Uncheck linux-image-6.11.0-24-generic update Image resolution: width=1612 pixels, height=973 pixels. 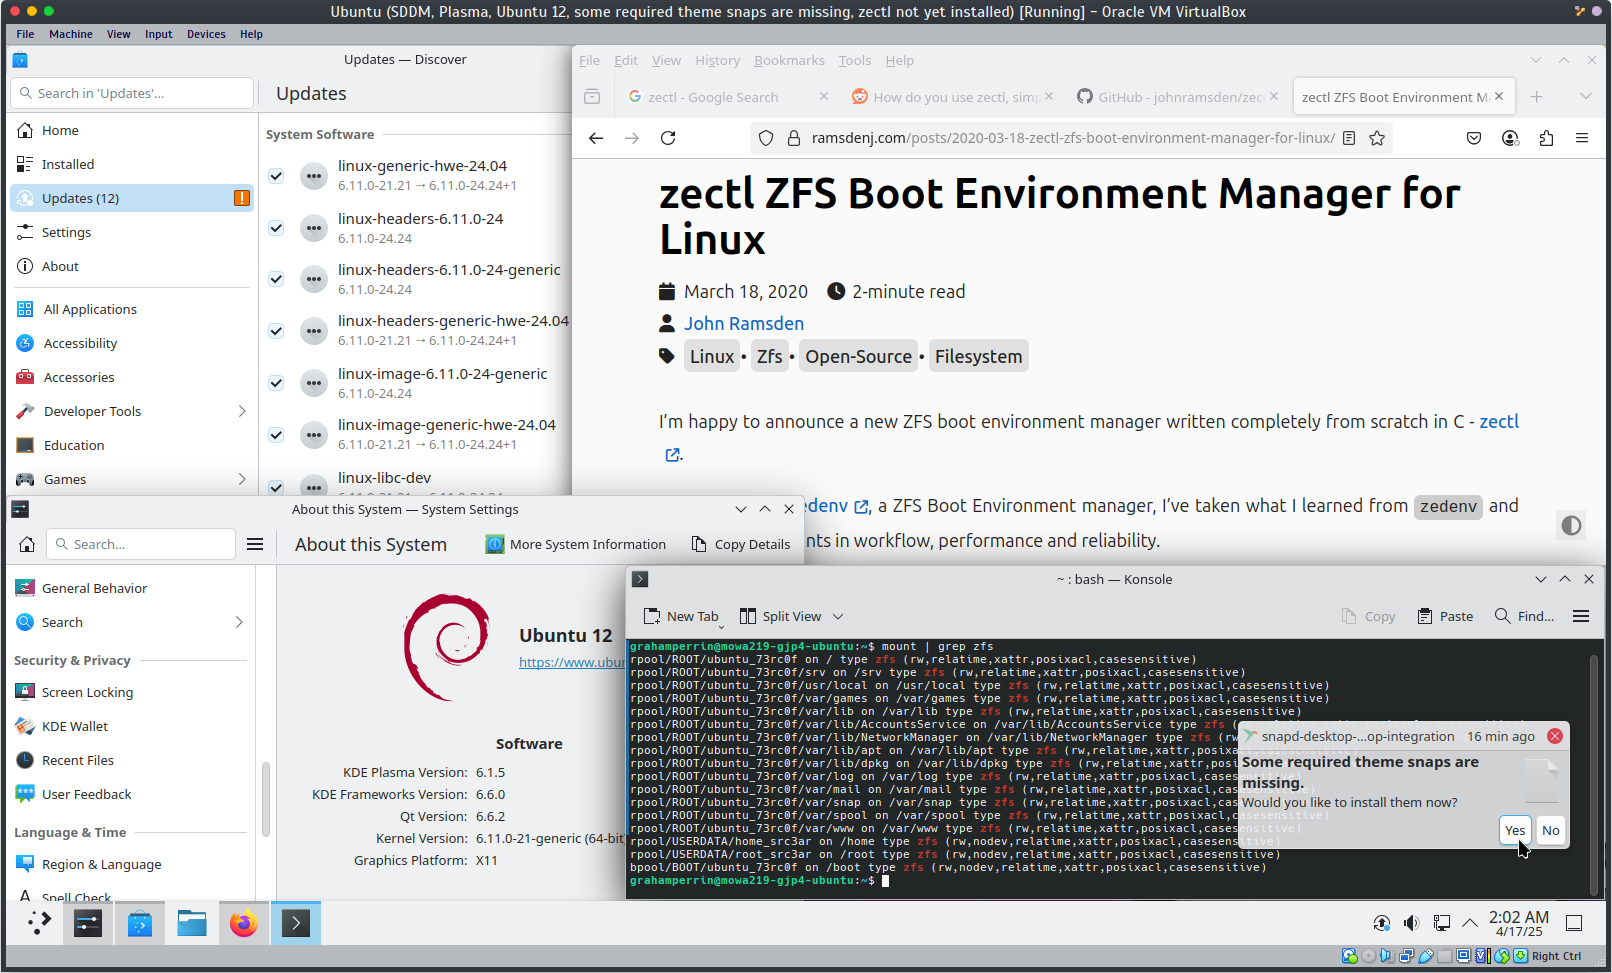[276, 383]
